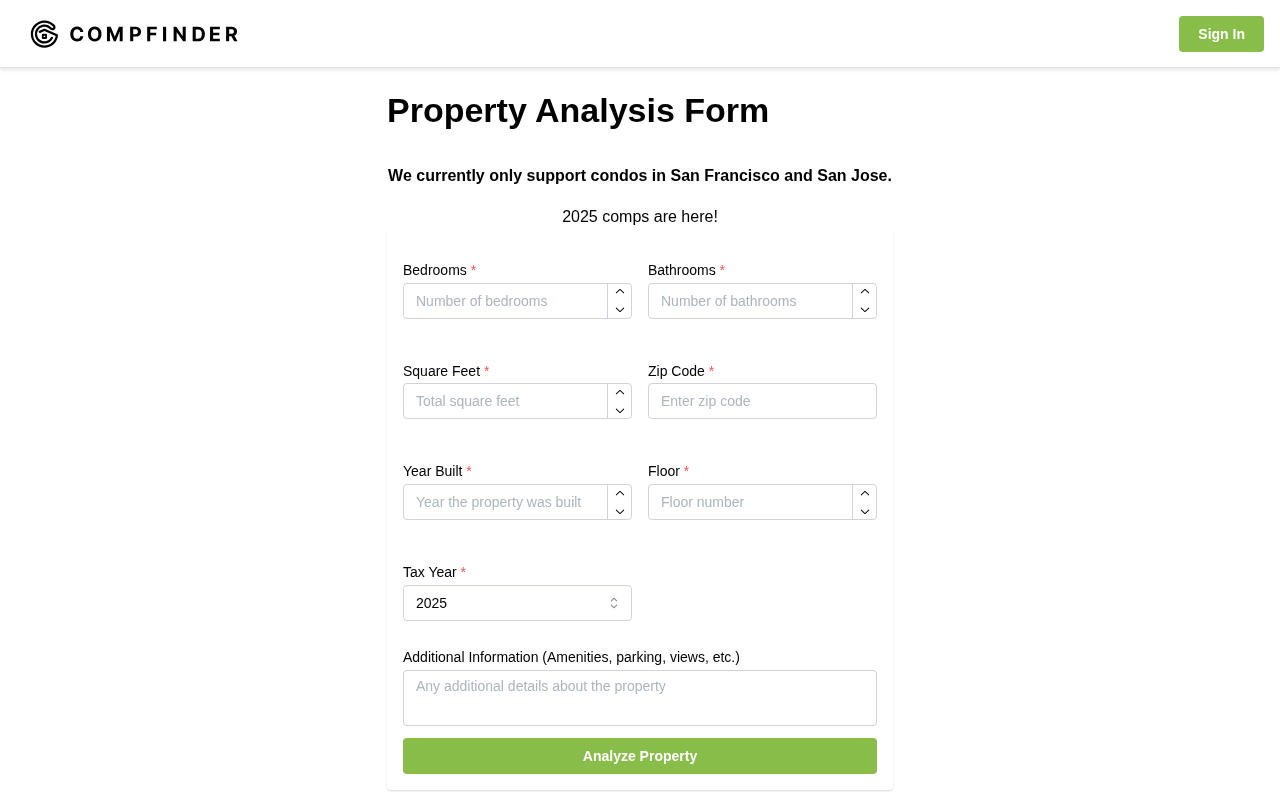
Task: Increase the Bedrooms count with up arrow
Action: coord(620,292)
